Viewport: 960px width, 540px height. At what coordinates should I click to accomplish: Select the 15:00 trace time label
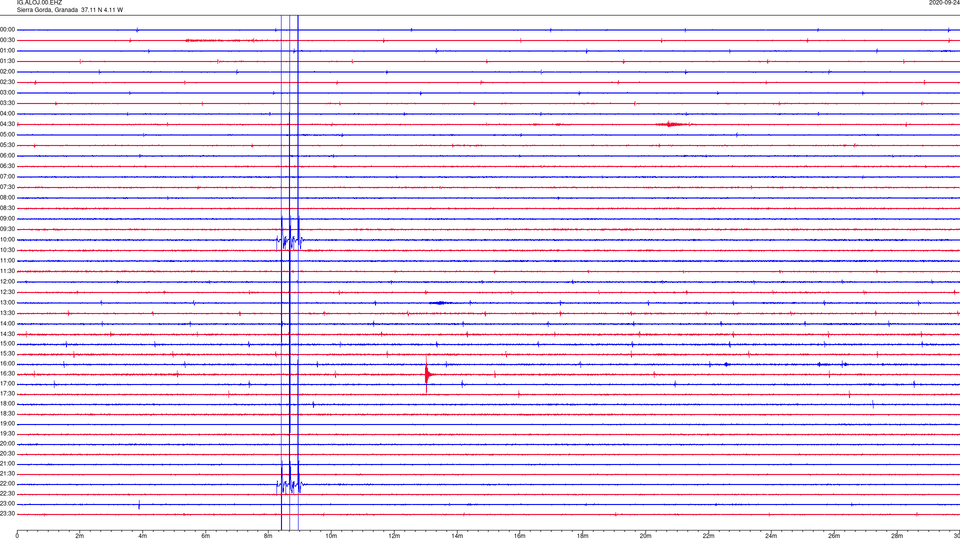point(8,344)
